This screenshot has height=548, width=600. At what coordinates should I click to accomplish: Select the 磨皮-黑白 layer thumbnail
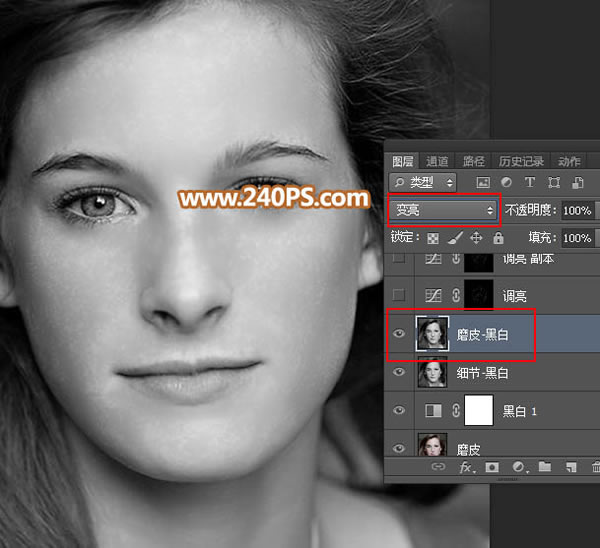[432, 334]
